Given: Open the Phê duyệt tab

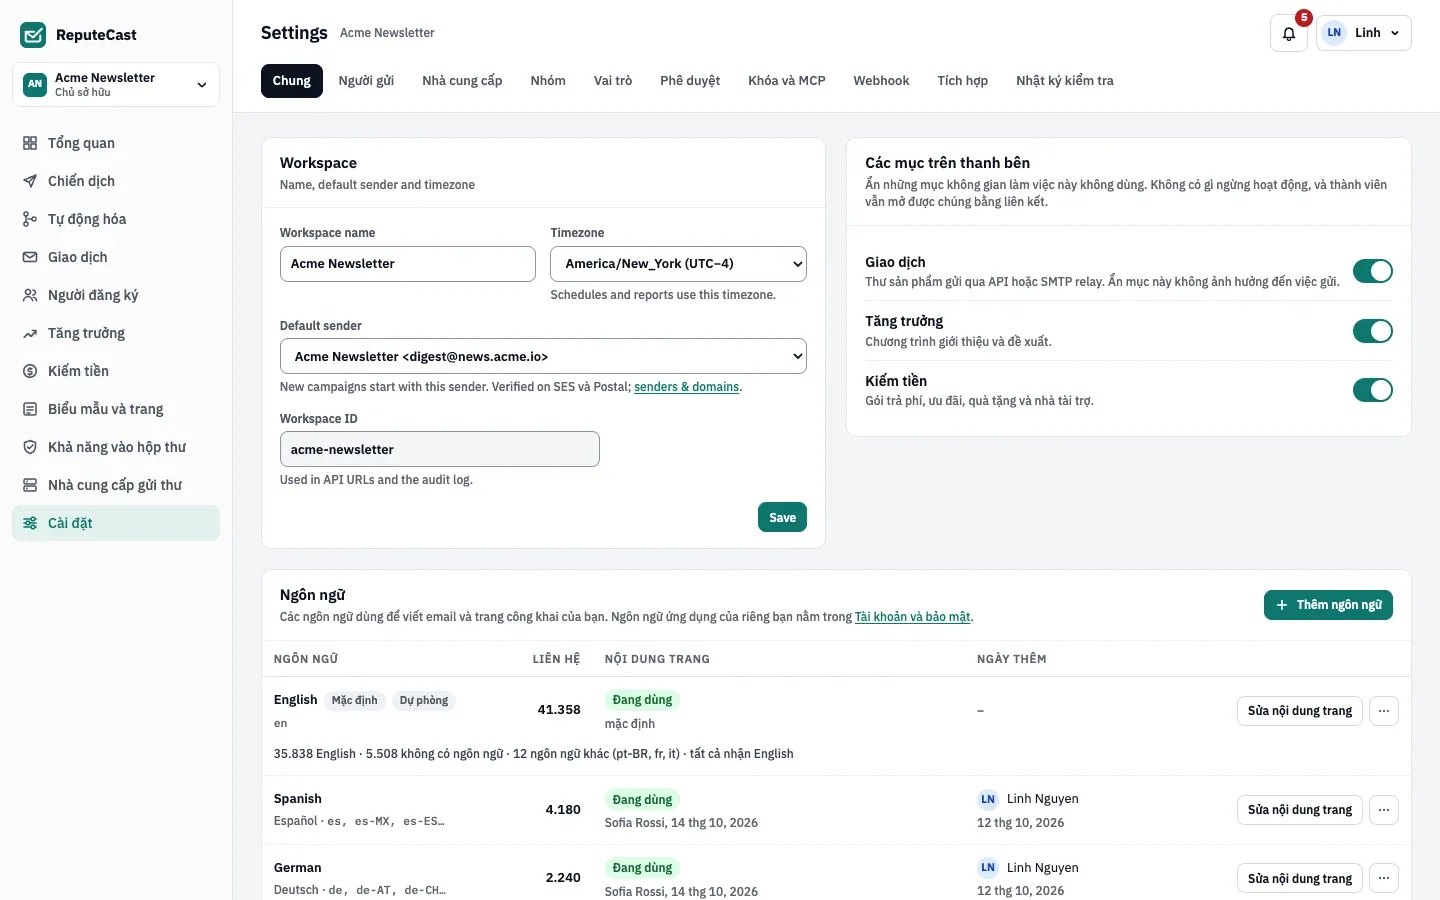Looking at the screenshot, I should coord(690,81).
